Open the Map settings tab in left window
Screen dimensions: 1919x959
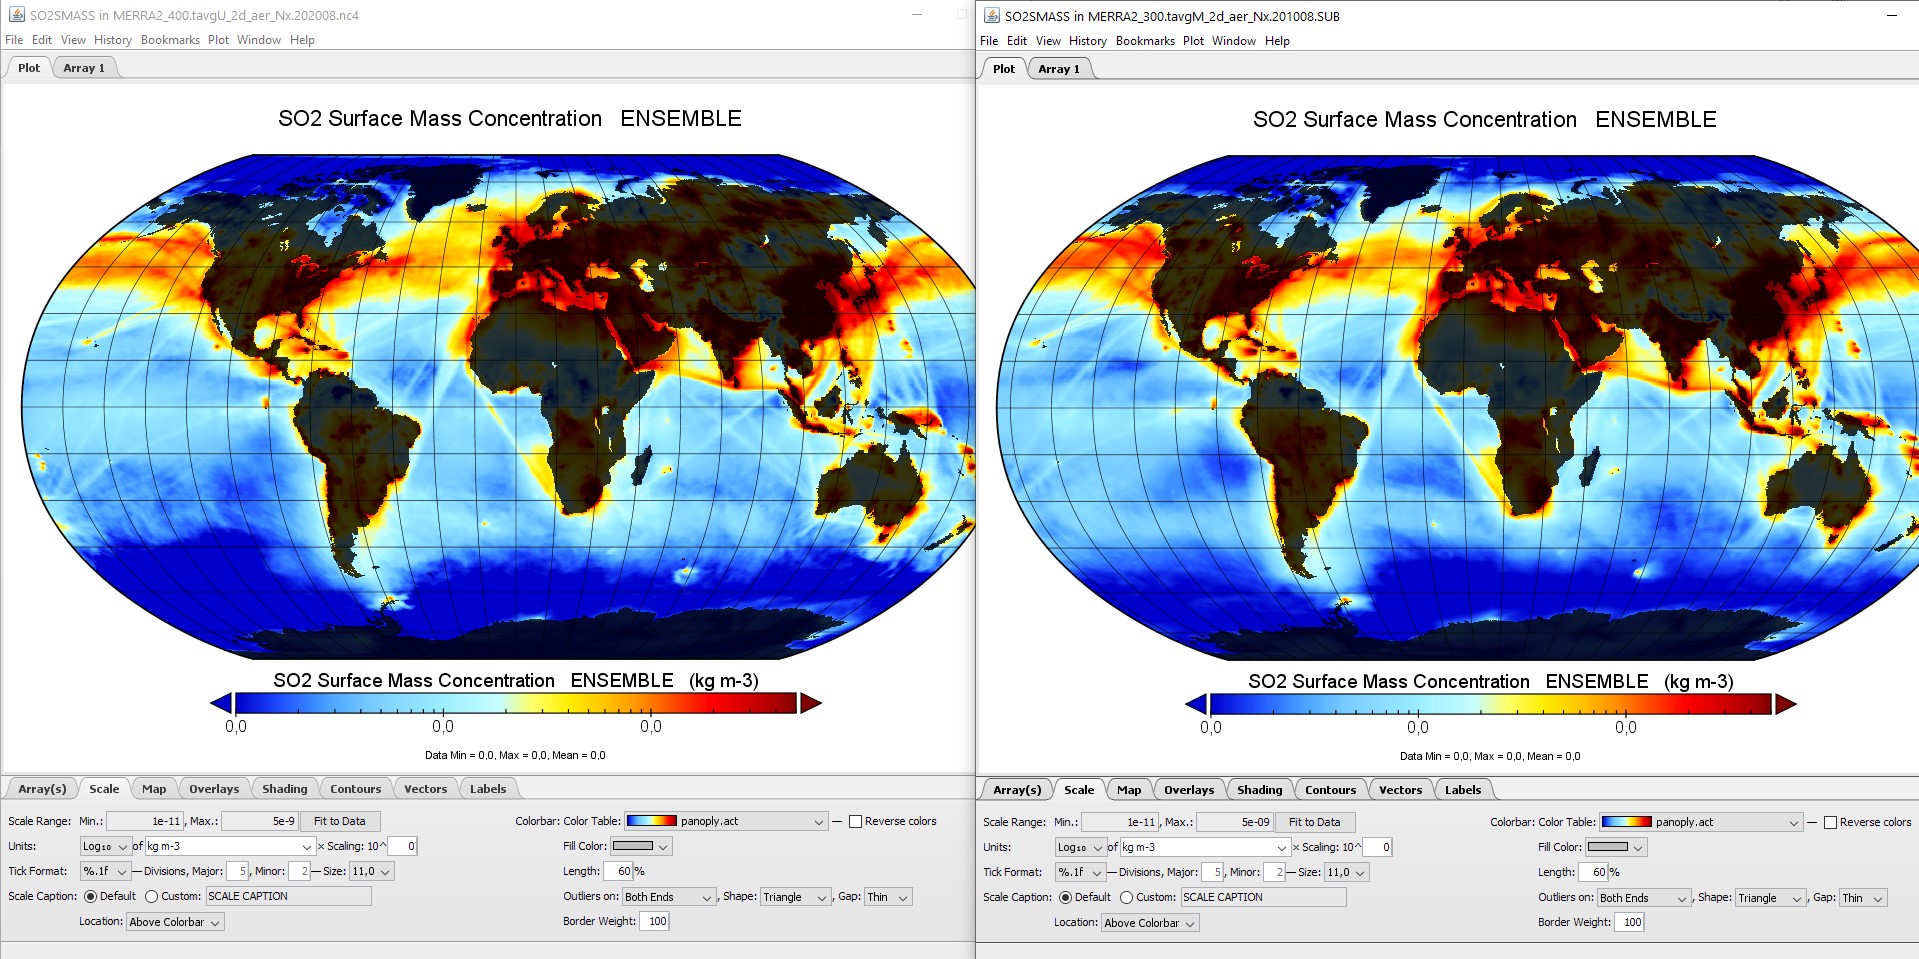coord(154,789)
